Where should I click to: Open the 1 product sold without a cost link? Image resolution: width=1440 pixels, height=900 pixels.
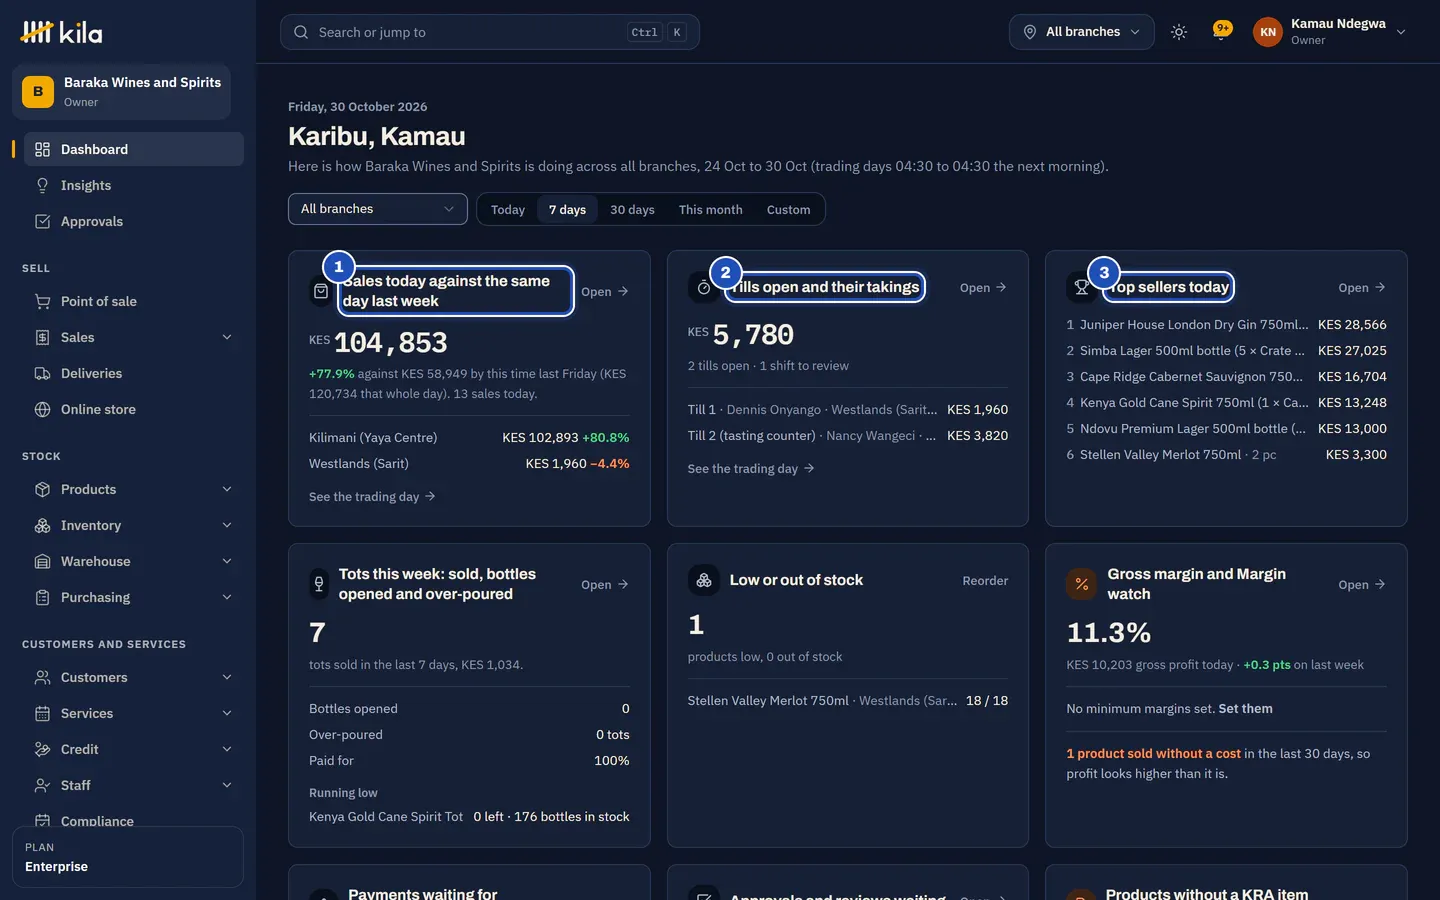[1154, 754]
